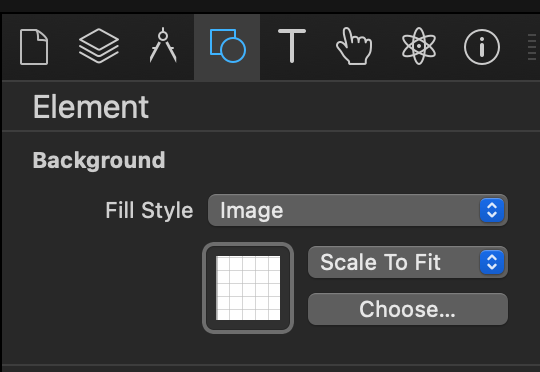The height and width of the screenshot is (372, 540).
Task: Open the Physics inspector atom icon
Action: (x=419, y=46)
